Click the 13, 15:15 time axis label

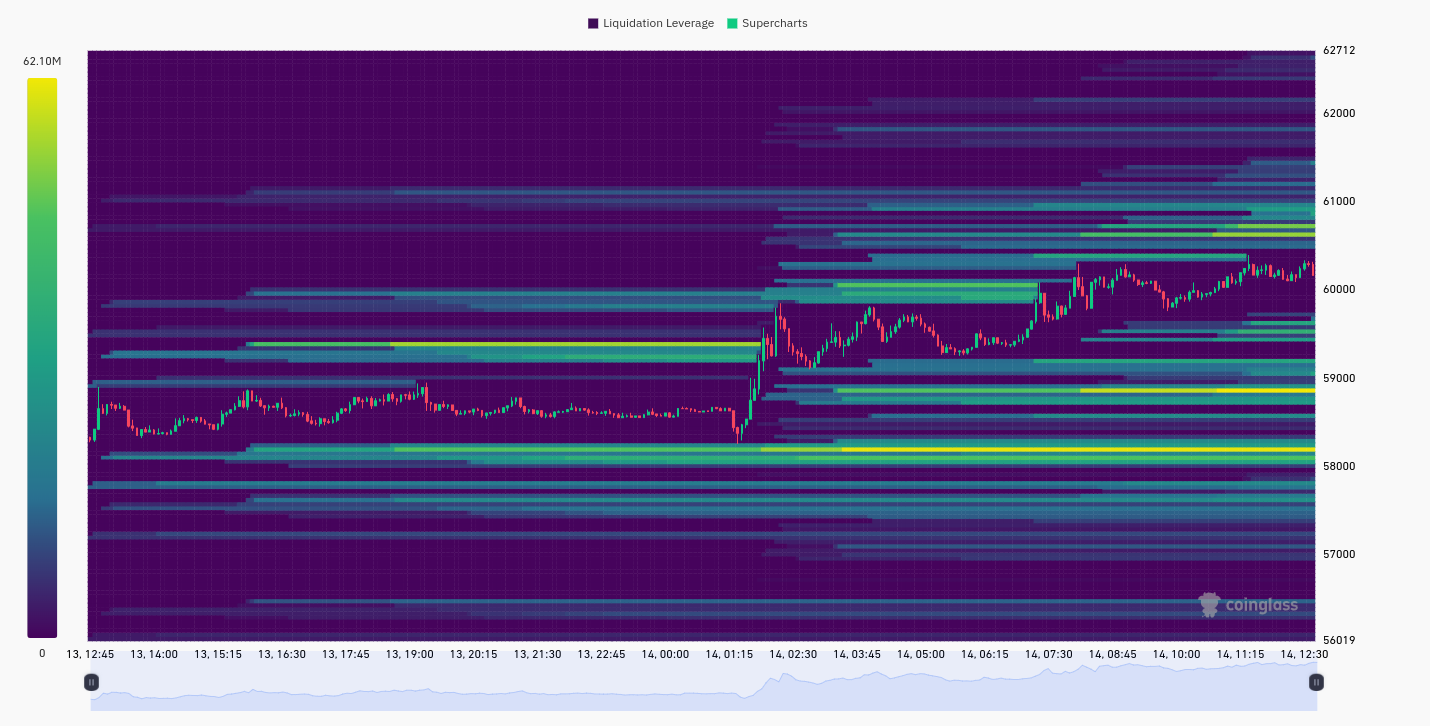[218, 654]
